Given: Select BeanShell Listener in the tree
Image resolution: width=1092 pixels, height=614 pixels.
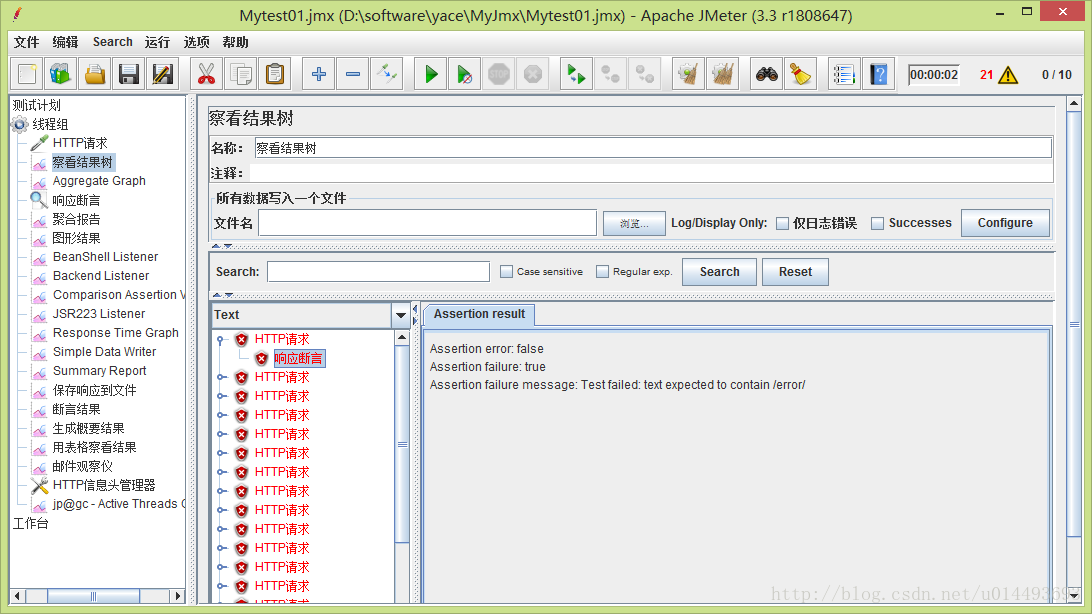Looking at the screenshot, I should [105, 257].
